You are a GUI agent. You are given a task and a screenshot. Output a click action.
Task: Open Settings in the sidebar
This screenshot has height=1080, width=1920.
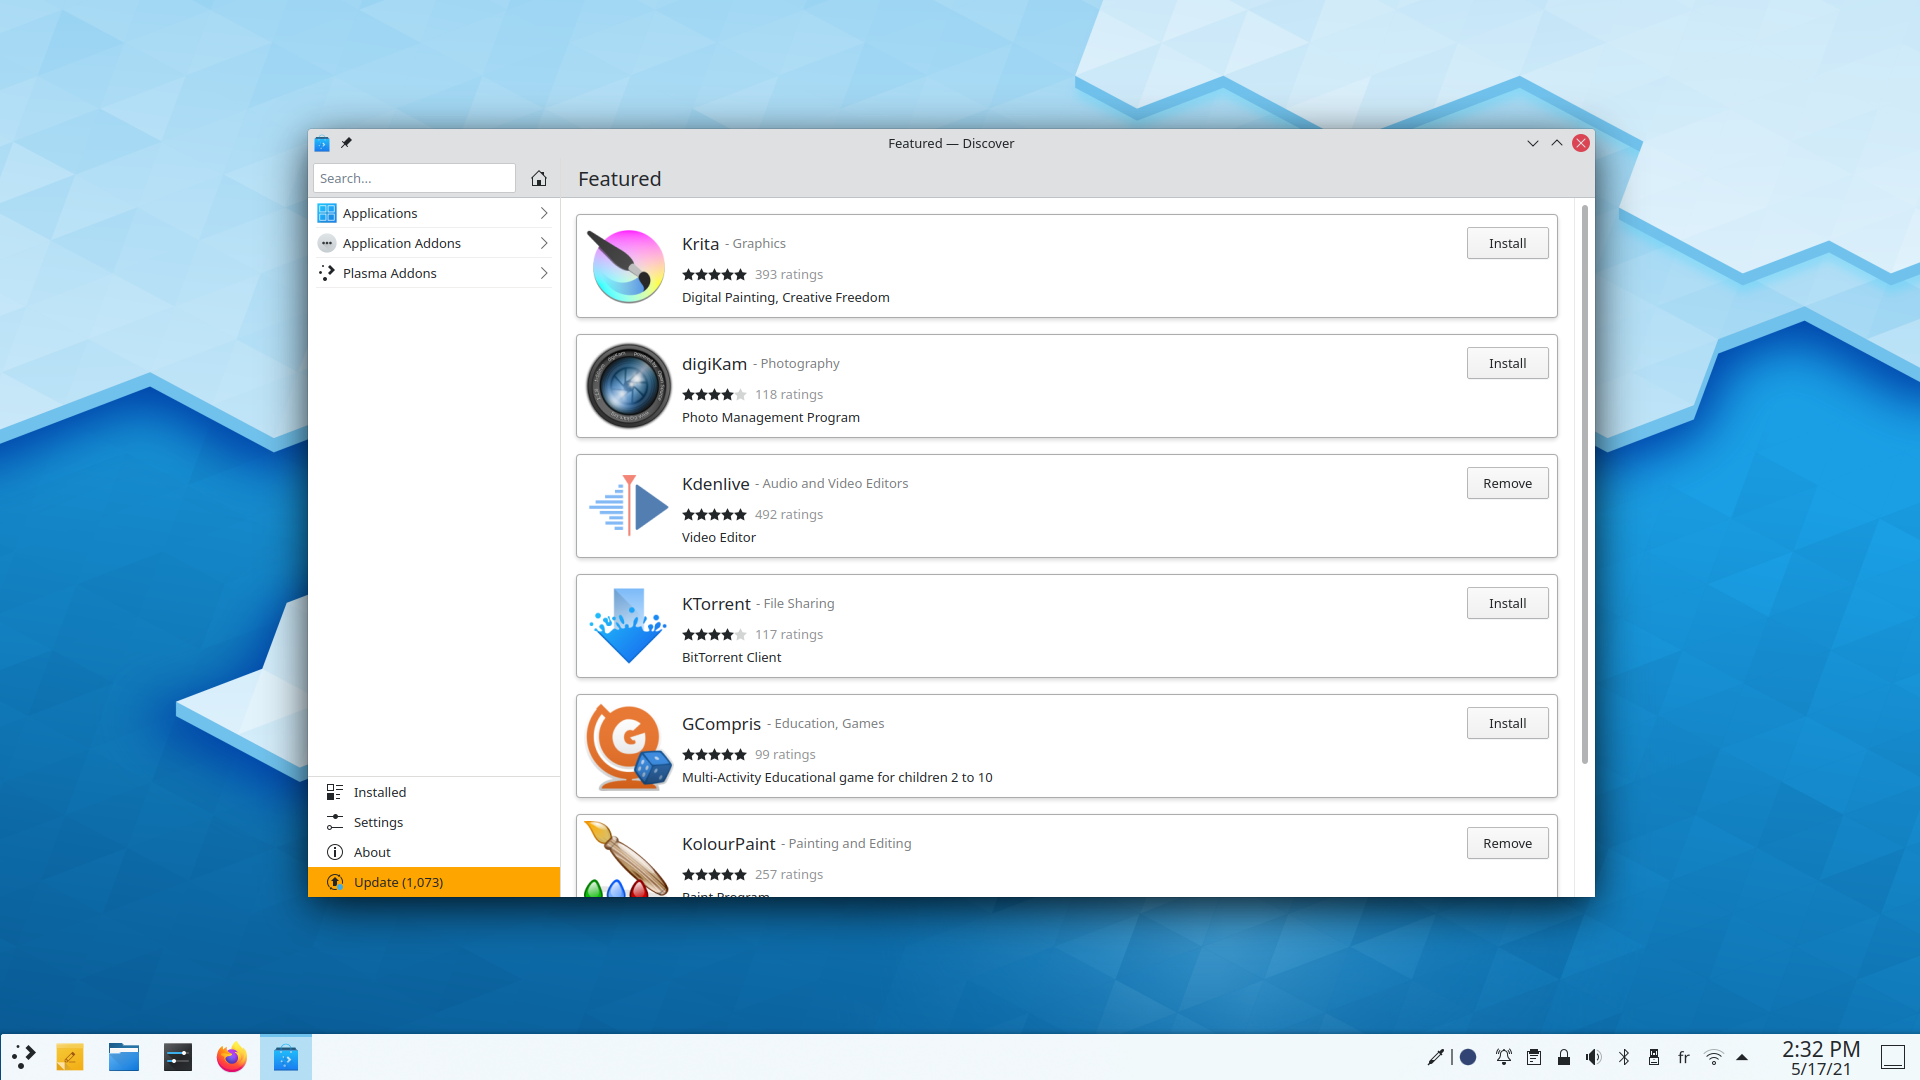434,822
